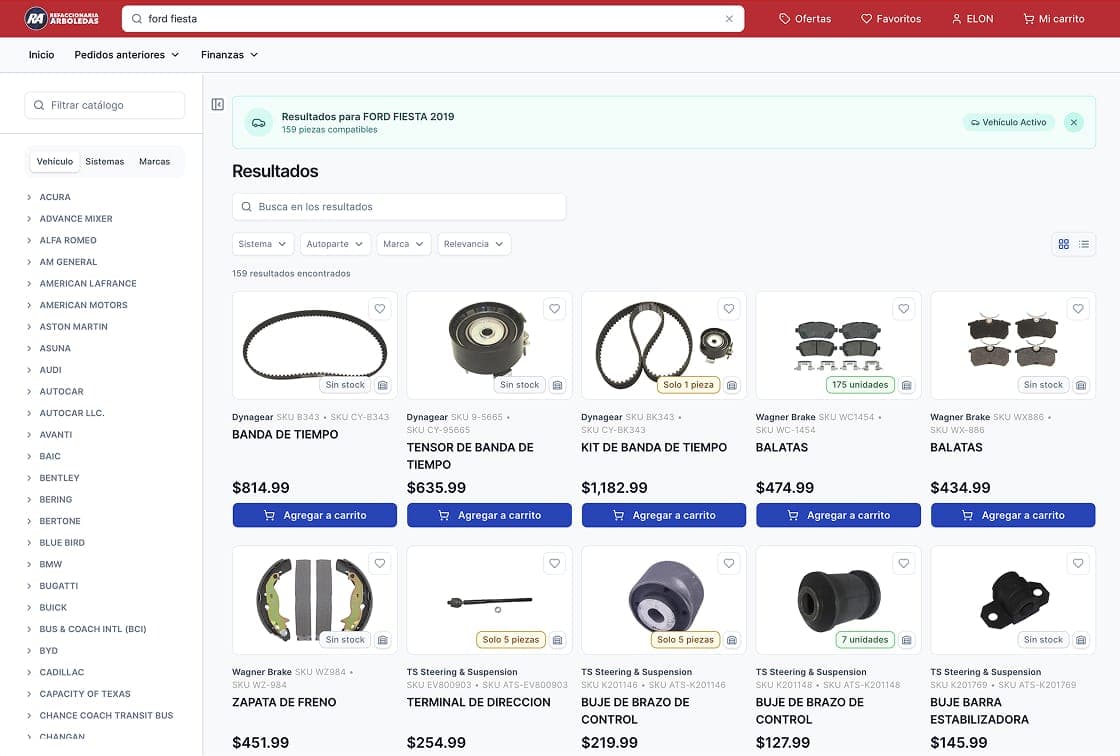The width and height of the screenshot is (1120, 756).
Task: Expand the BUGATTI make
Action: pos(29,586)
